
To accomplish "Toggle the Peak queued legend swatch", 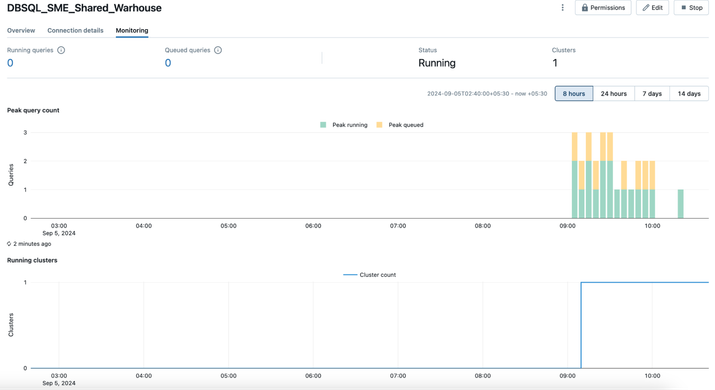I will 379,125.
